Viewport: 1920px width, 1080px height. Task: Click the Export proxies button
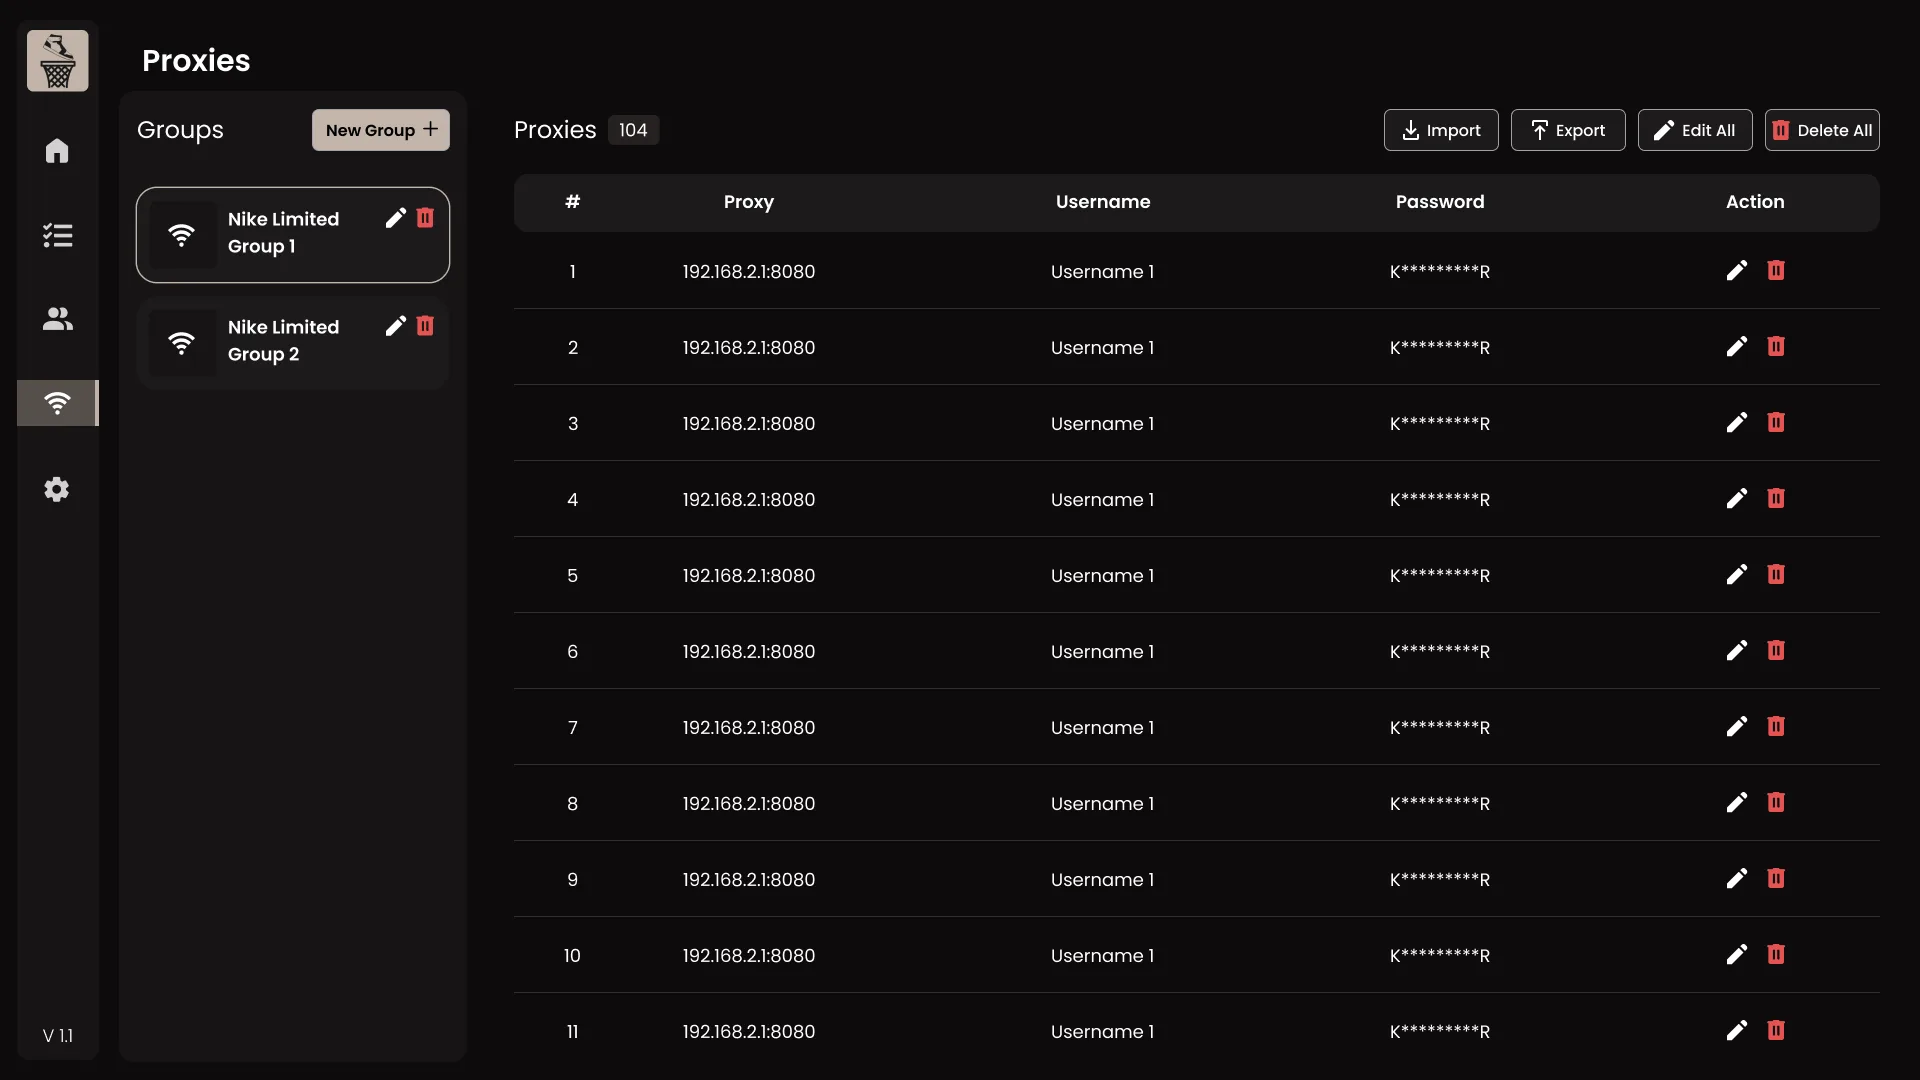(x=1568, y=130)
